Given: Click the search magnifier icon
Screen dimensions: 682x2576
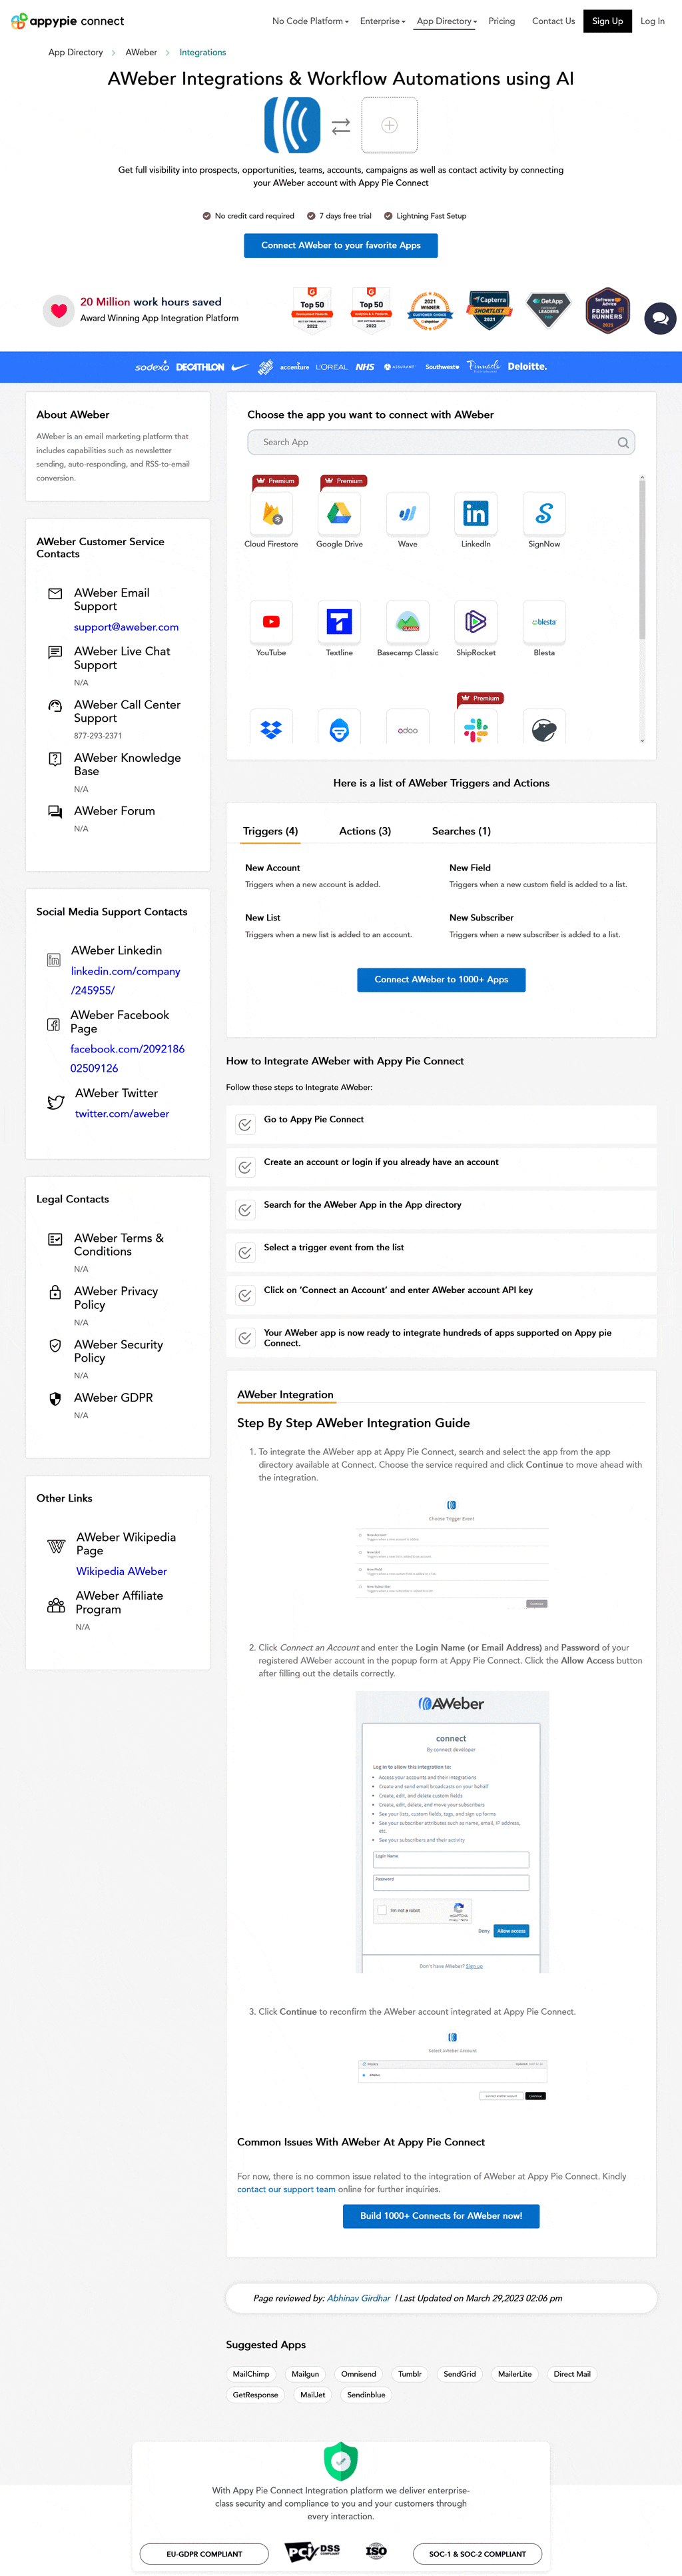Looking at the screenshot, I should pyautogui.click(x=623, y=443).
